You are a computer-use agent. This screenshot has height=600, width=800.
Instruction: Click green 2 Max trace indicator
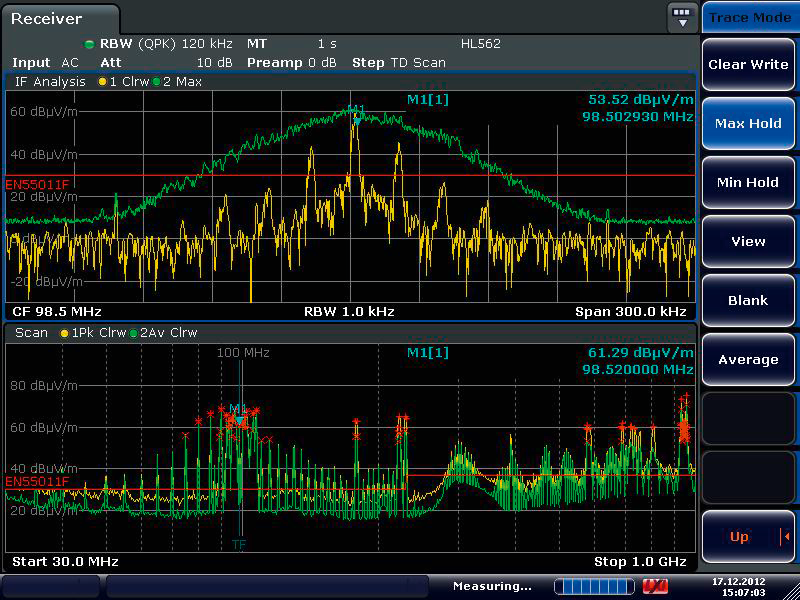point(158,82)
